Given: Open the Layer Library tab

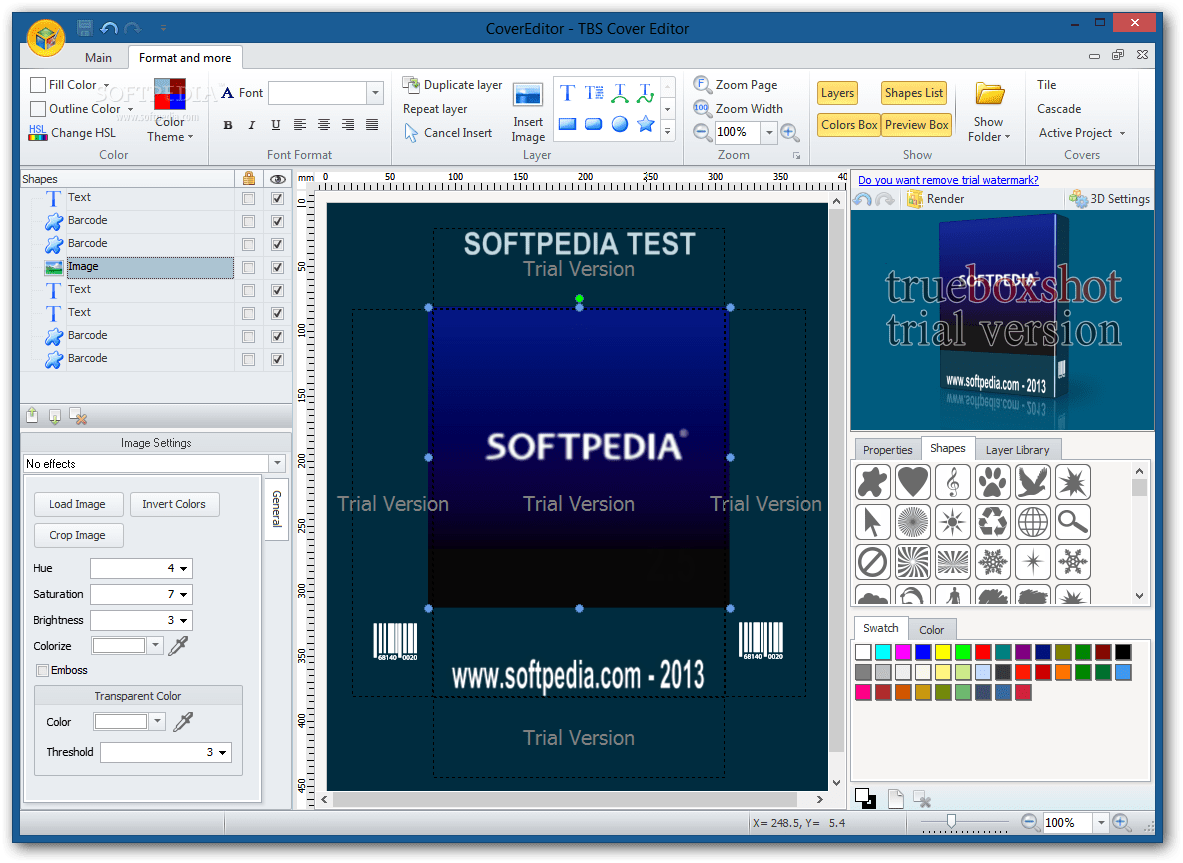Looking at the screenshot, I should click(x=1018, y=449).
